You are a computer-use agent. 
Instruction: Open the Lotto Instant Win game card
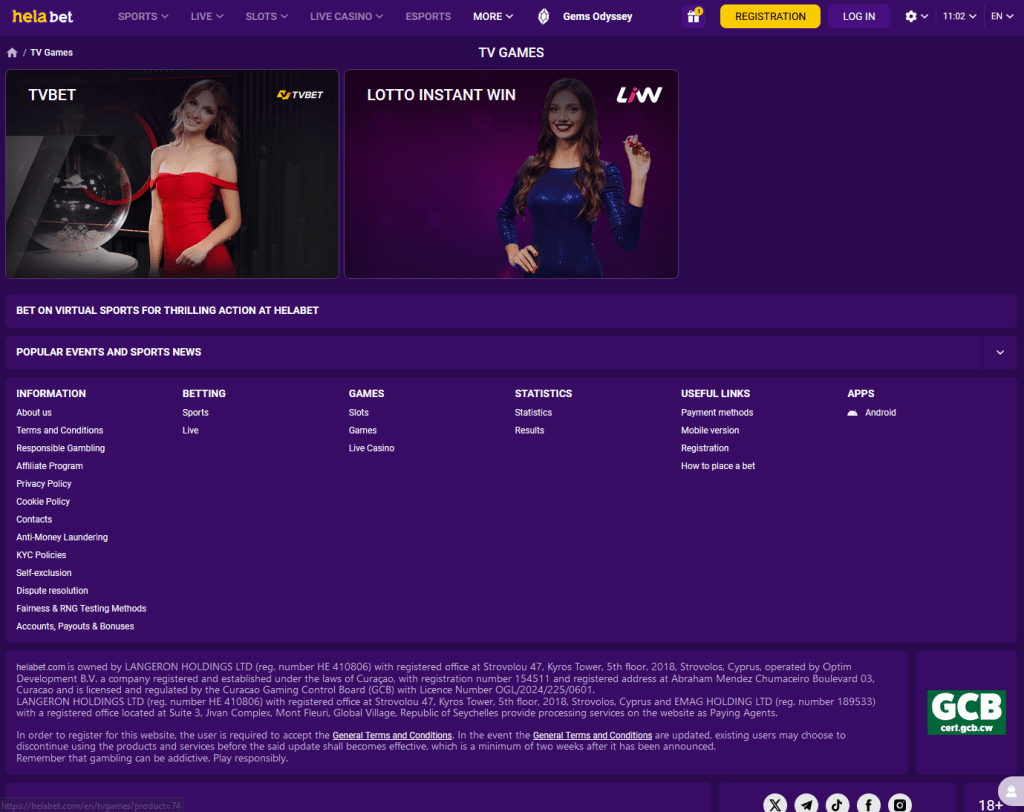point(511,174)
